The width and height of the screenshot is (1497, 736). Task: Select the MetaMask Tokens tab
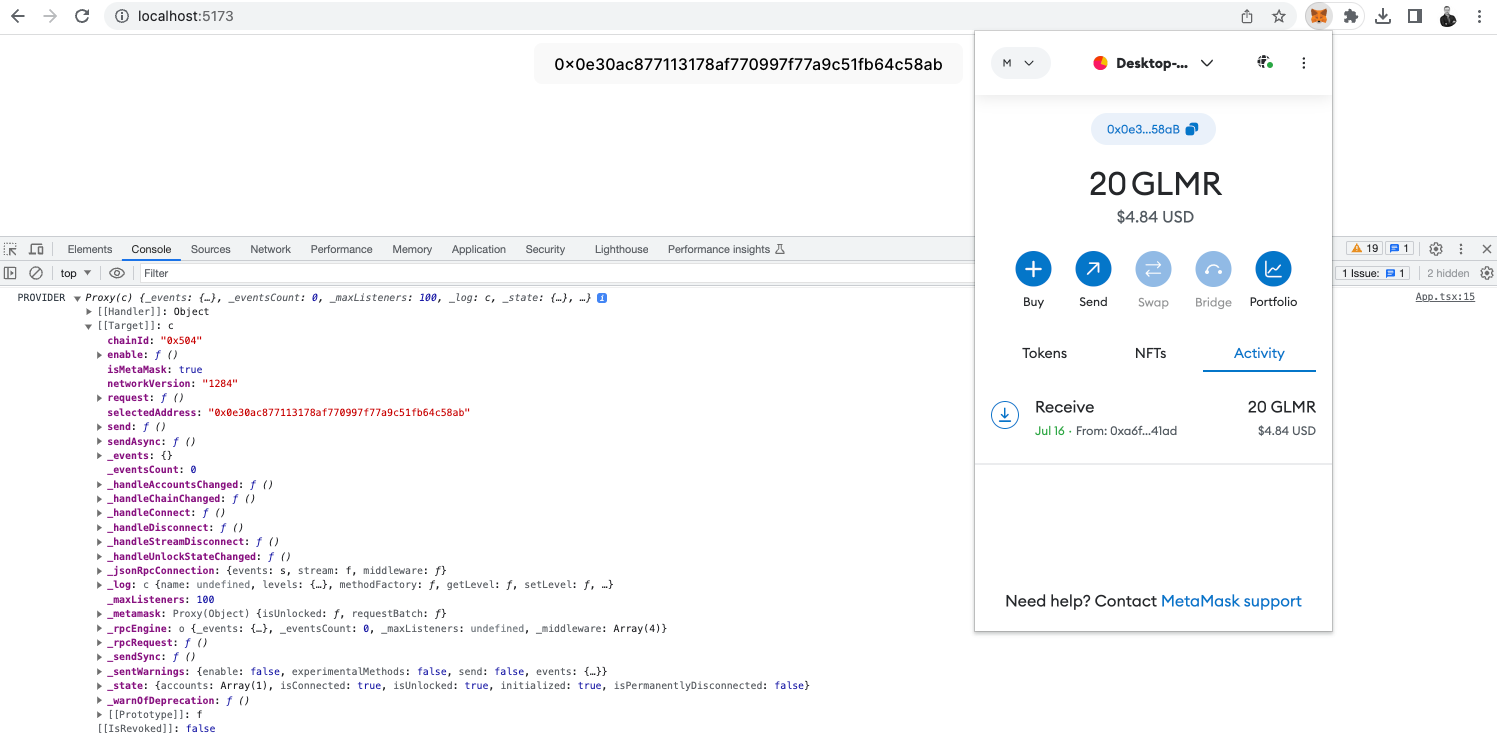coord(1044,353)
